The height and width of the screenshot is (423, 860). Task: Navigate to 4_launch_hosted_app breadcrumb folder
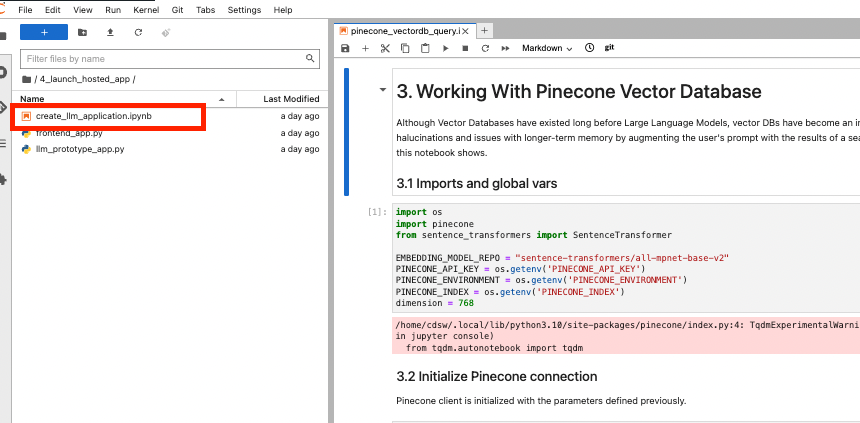click(85, 79)
